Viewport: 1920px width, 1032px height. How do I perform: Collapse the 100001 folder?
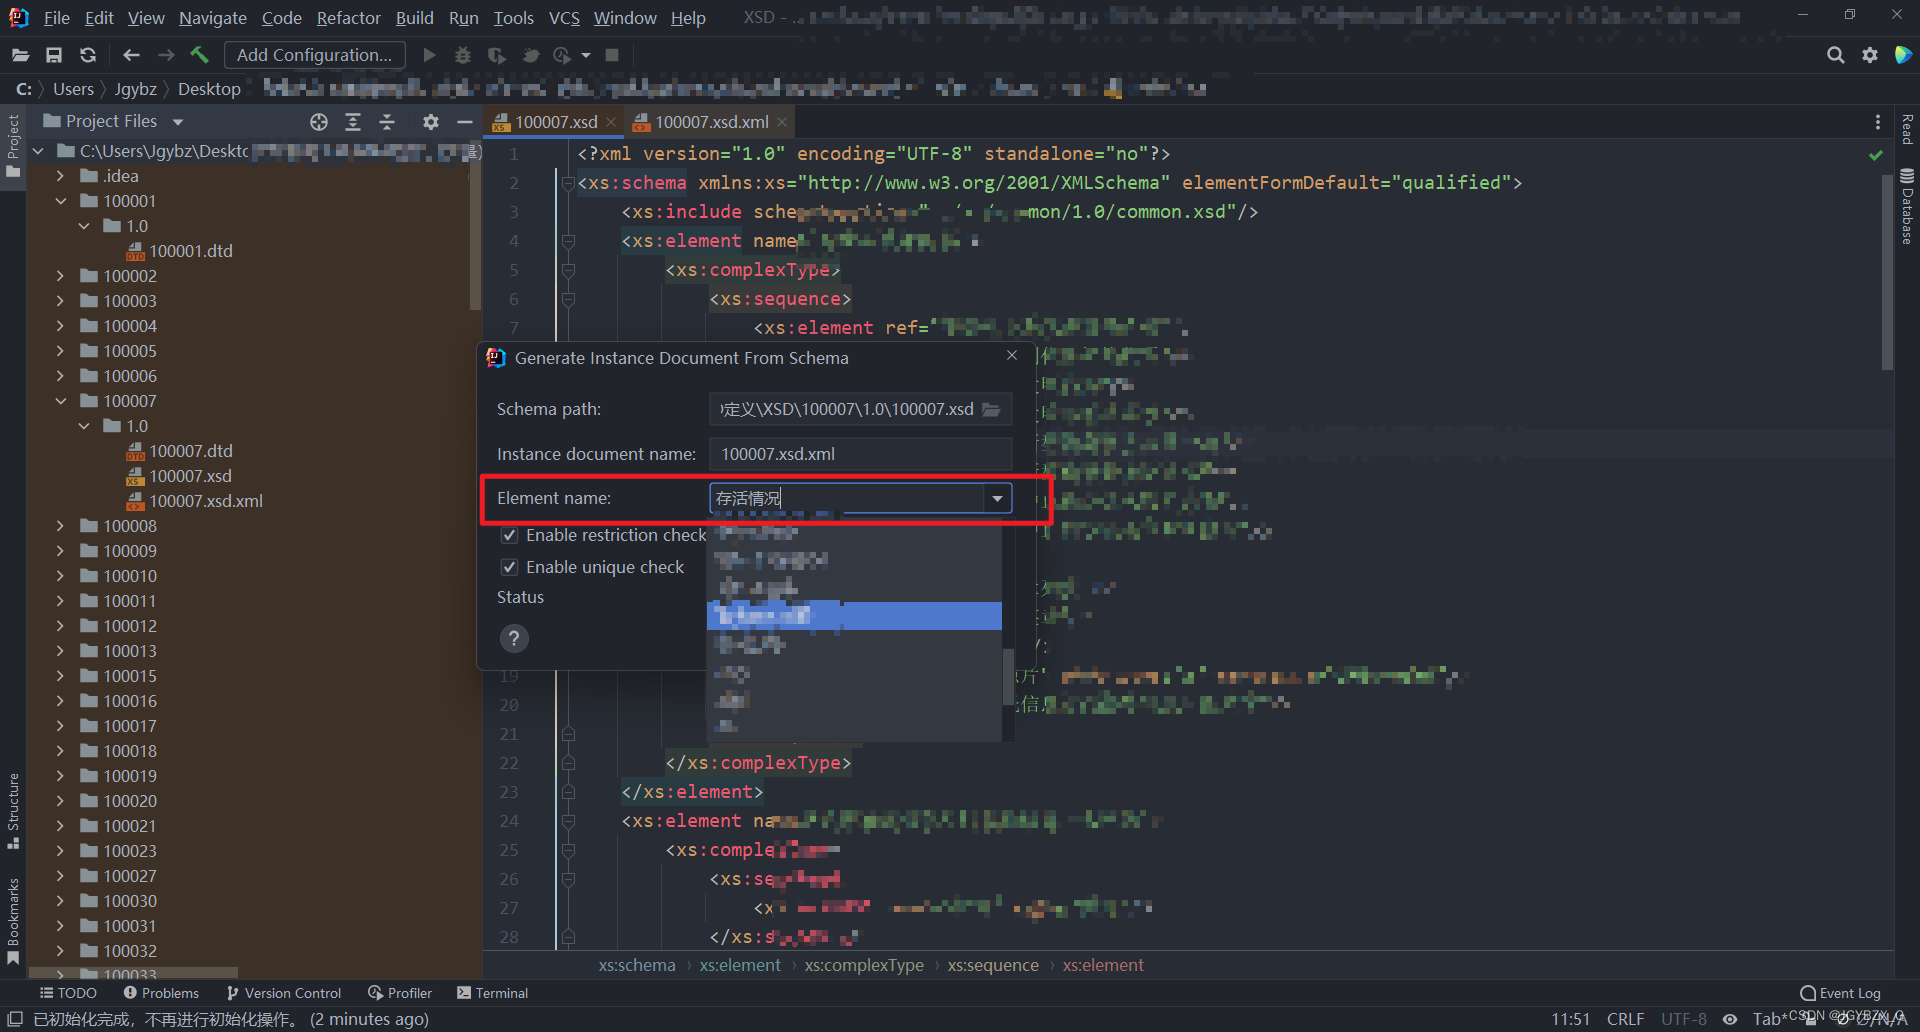pos(61,201)
